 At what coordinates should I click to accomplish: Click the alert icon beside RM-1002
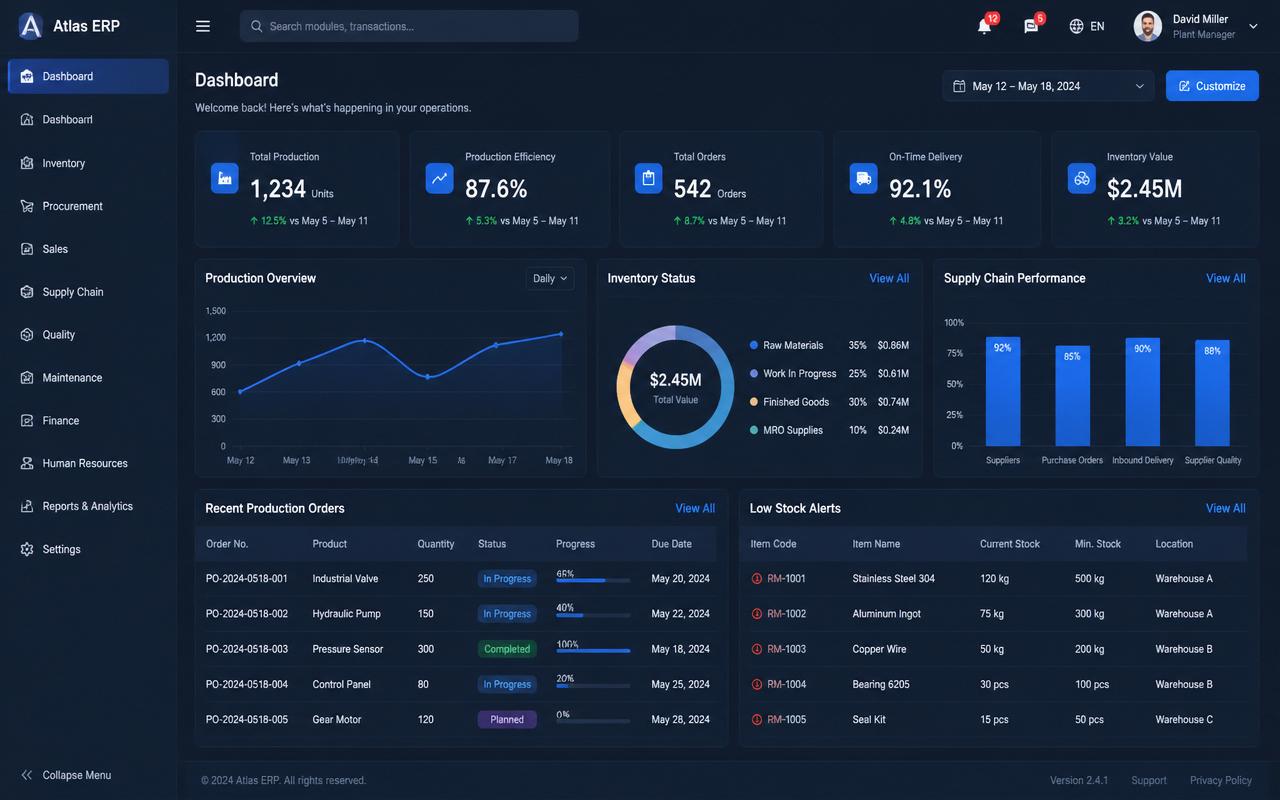pos(757,614)
